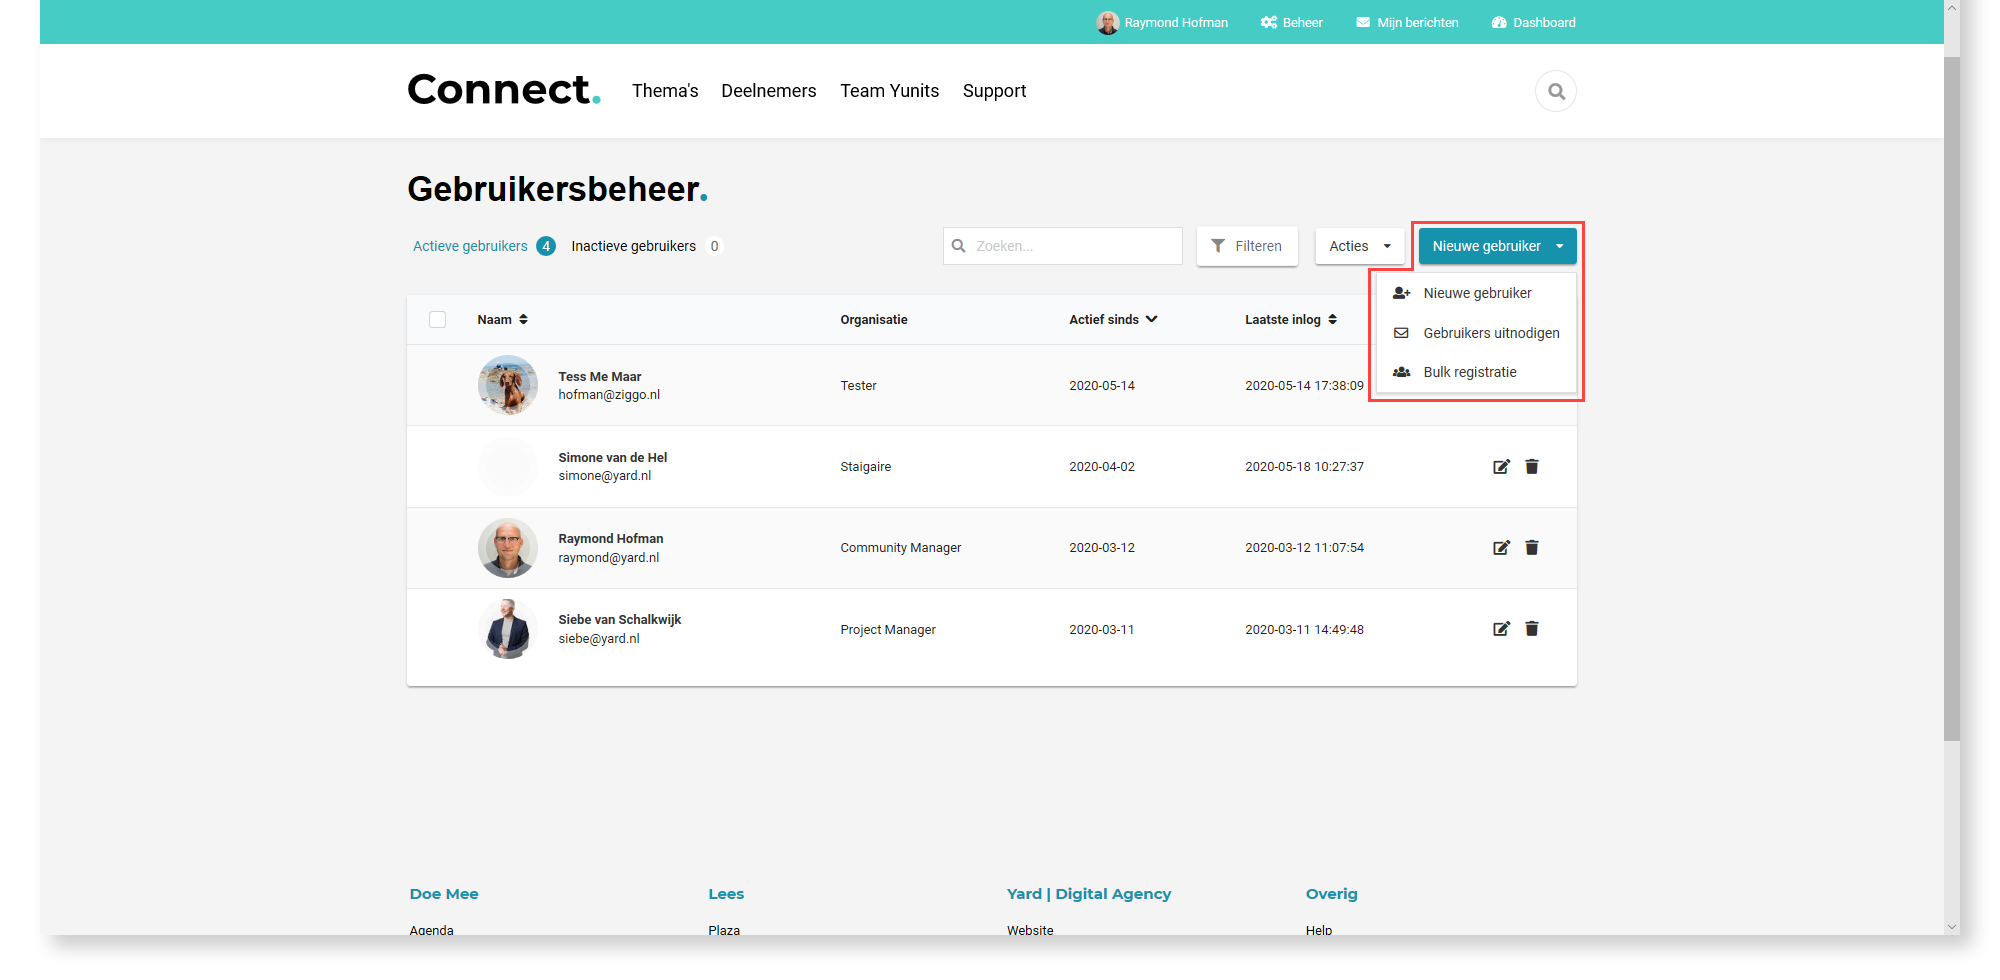
Task: Choose Gebruikers uitnodigen menu entry
Action: [x=1476, y=333]
